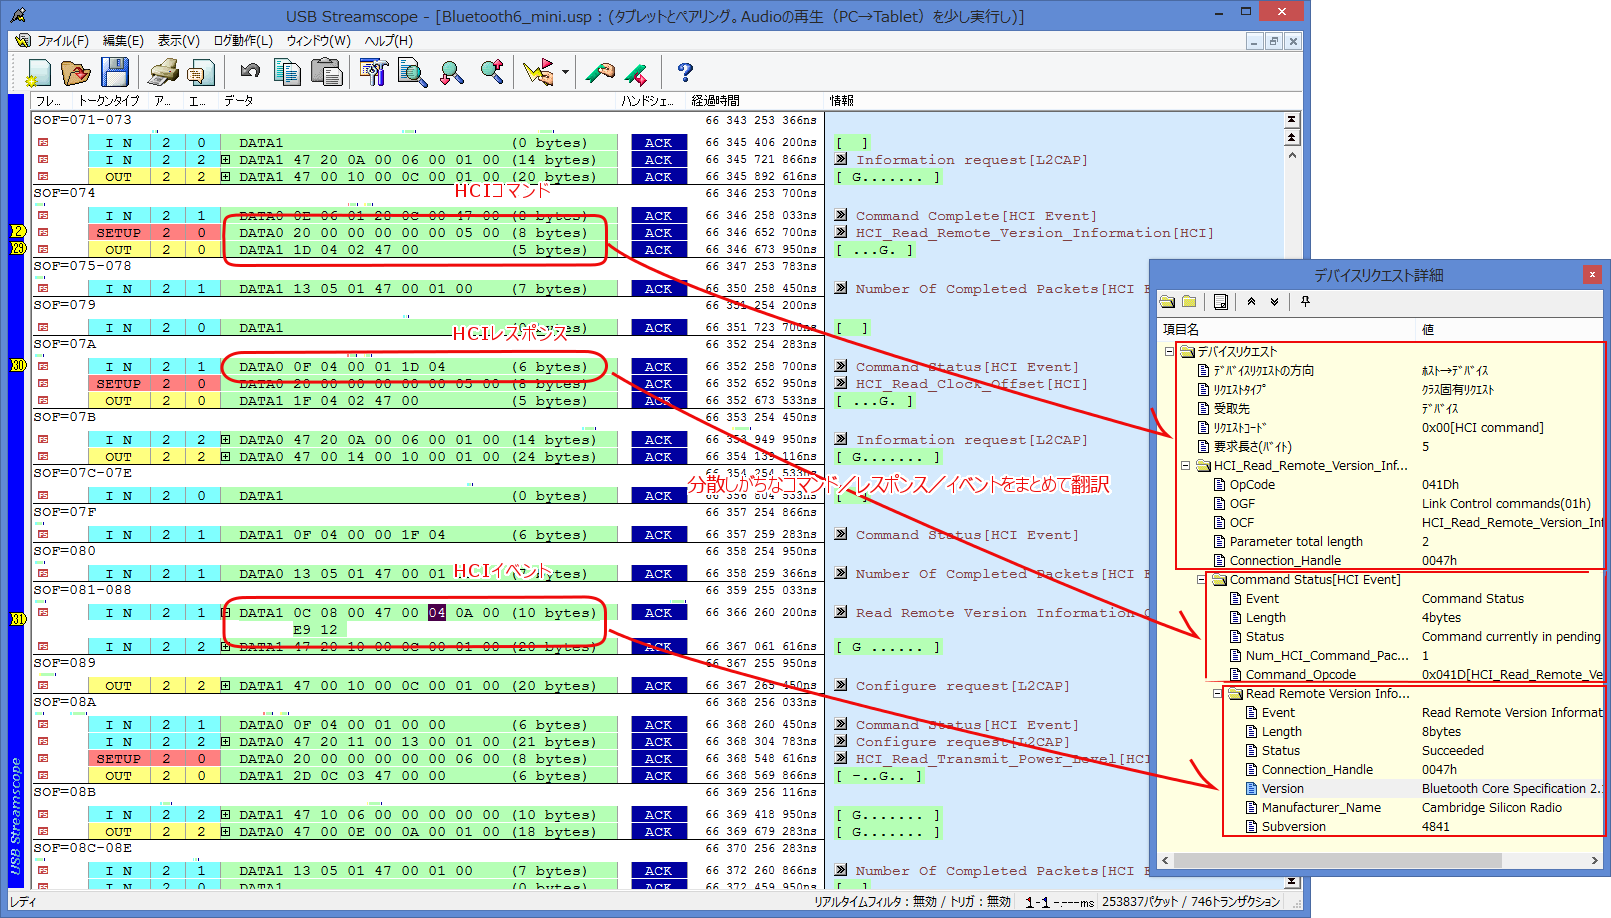Search upward with magnifier up-arrow icon
The height and width of the screenshot is (918, 1611).
click(491, 72)
